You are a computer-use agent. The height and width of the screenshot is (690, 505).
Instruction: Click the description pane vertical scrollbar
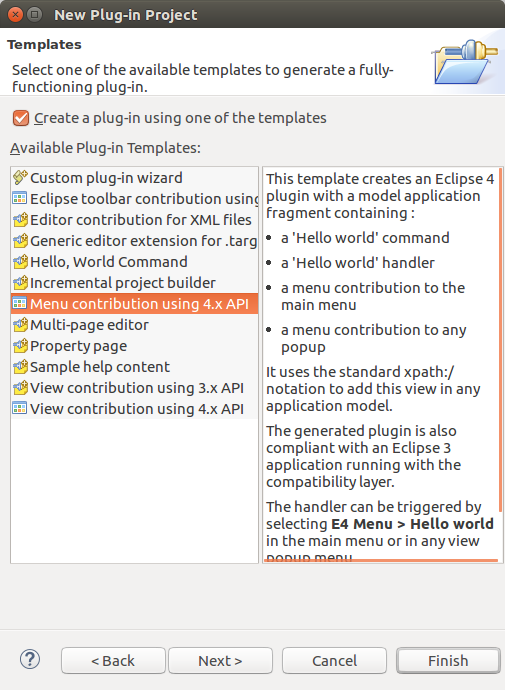500,339
